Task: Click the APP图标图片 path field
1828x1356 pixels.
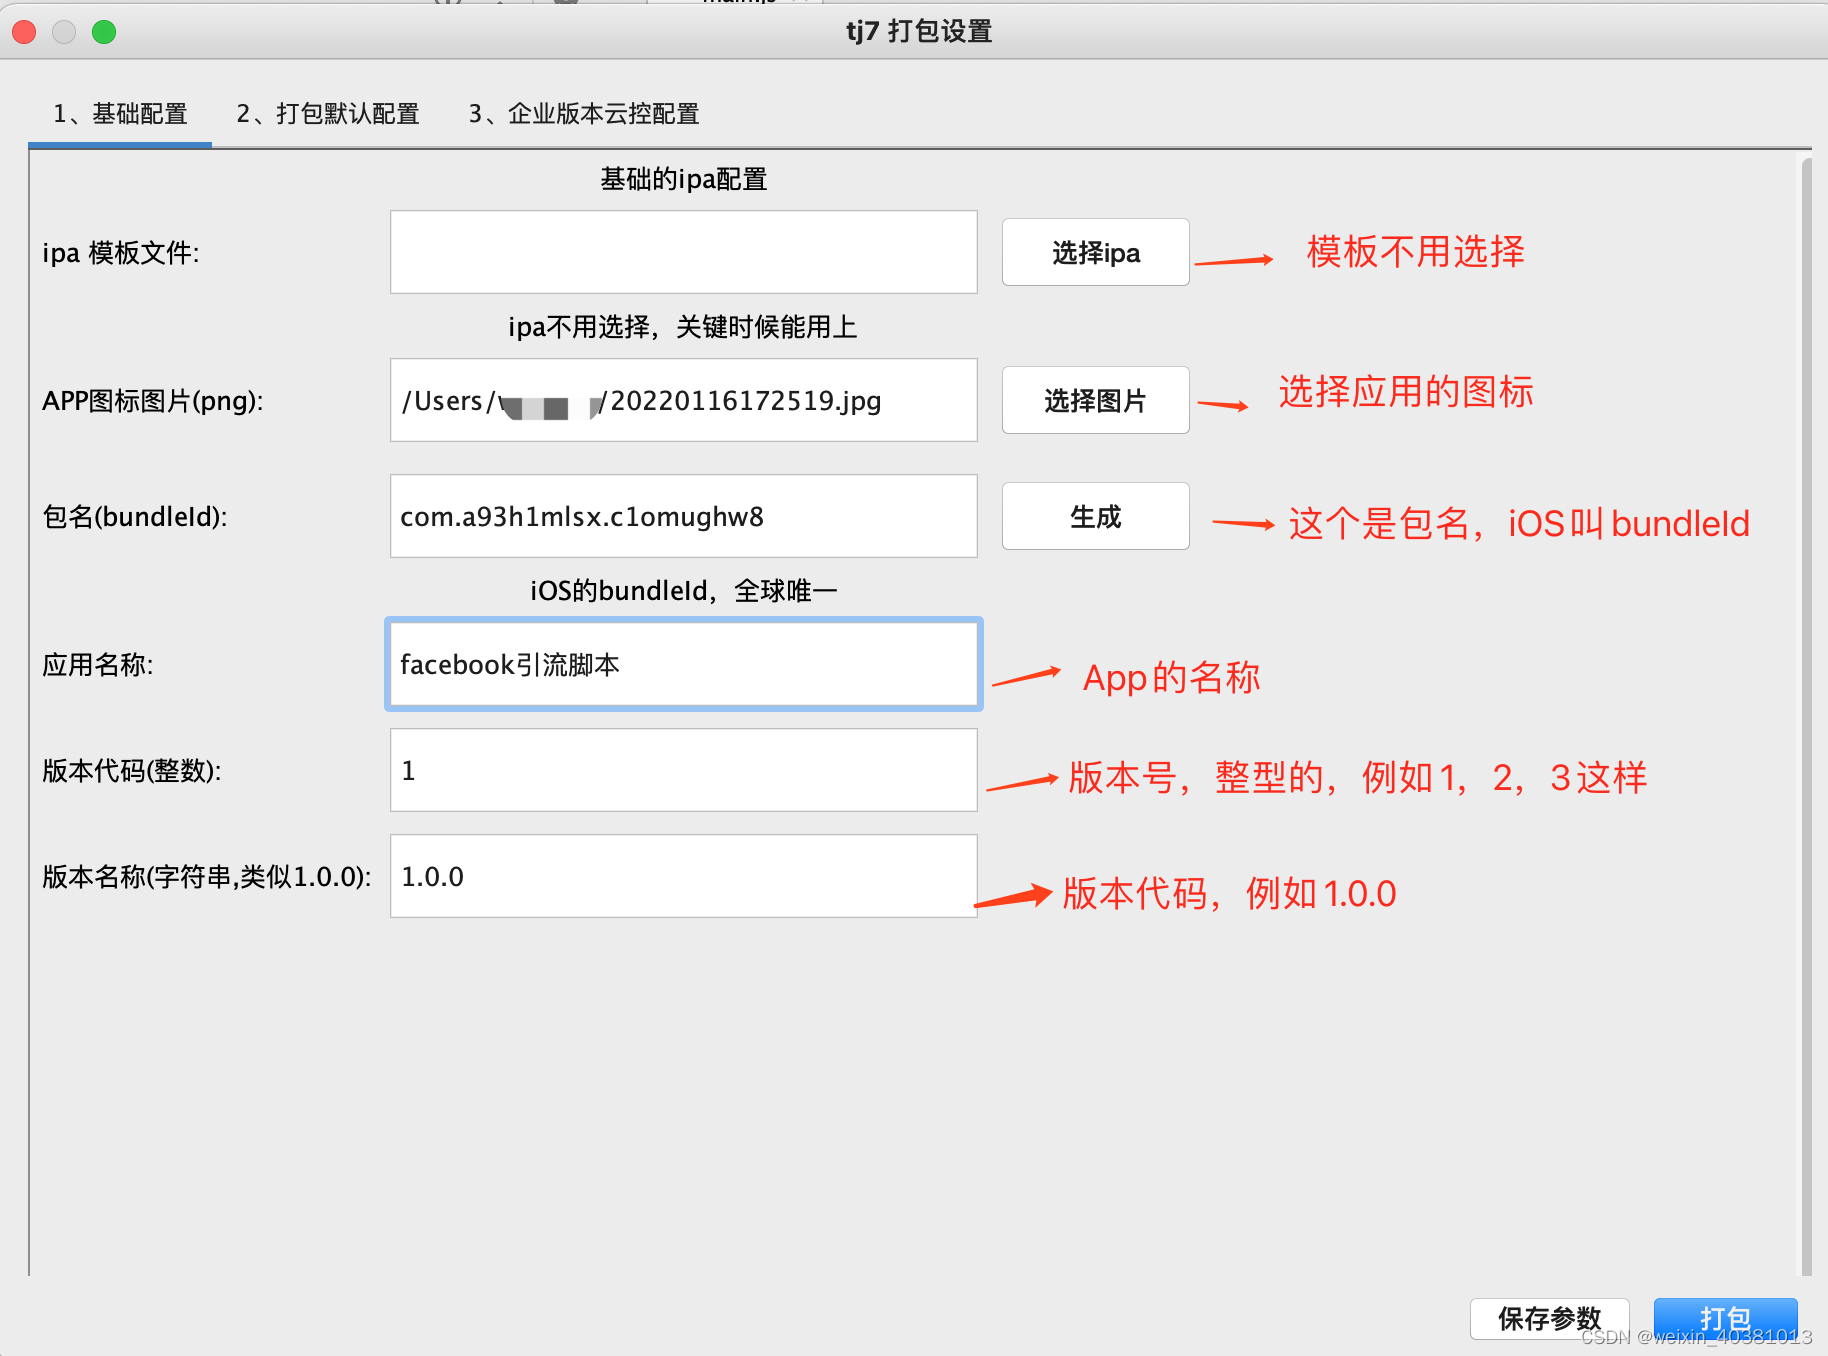Action: point(683,400)
